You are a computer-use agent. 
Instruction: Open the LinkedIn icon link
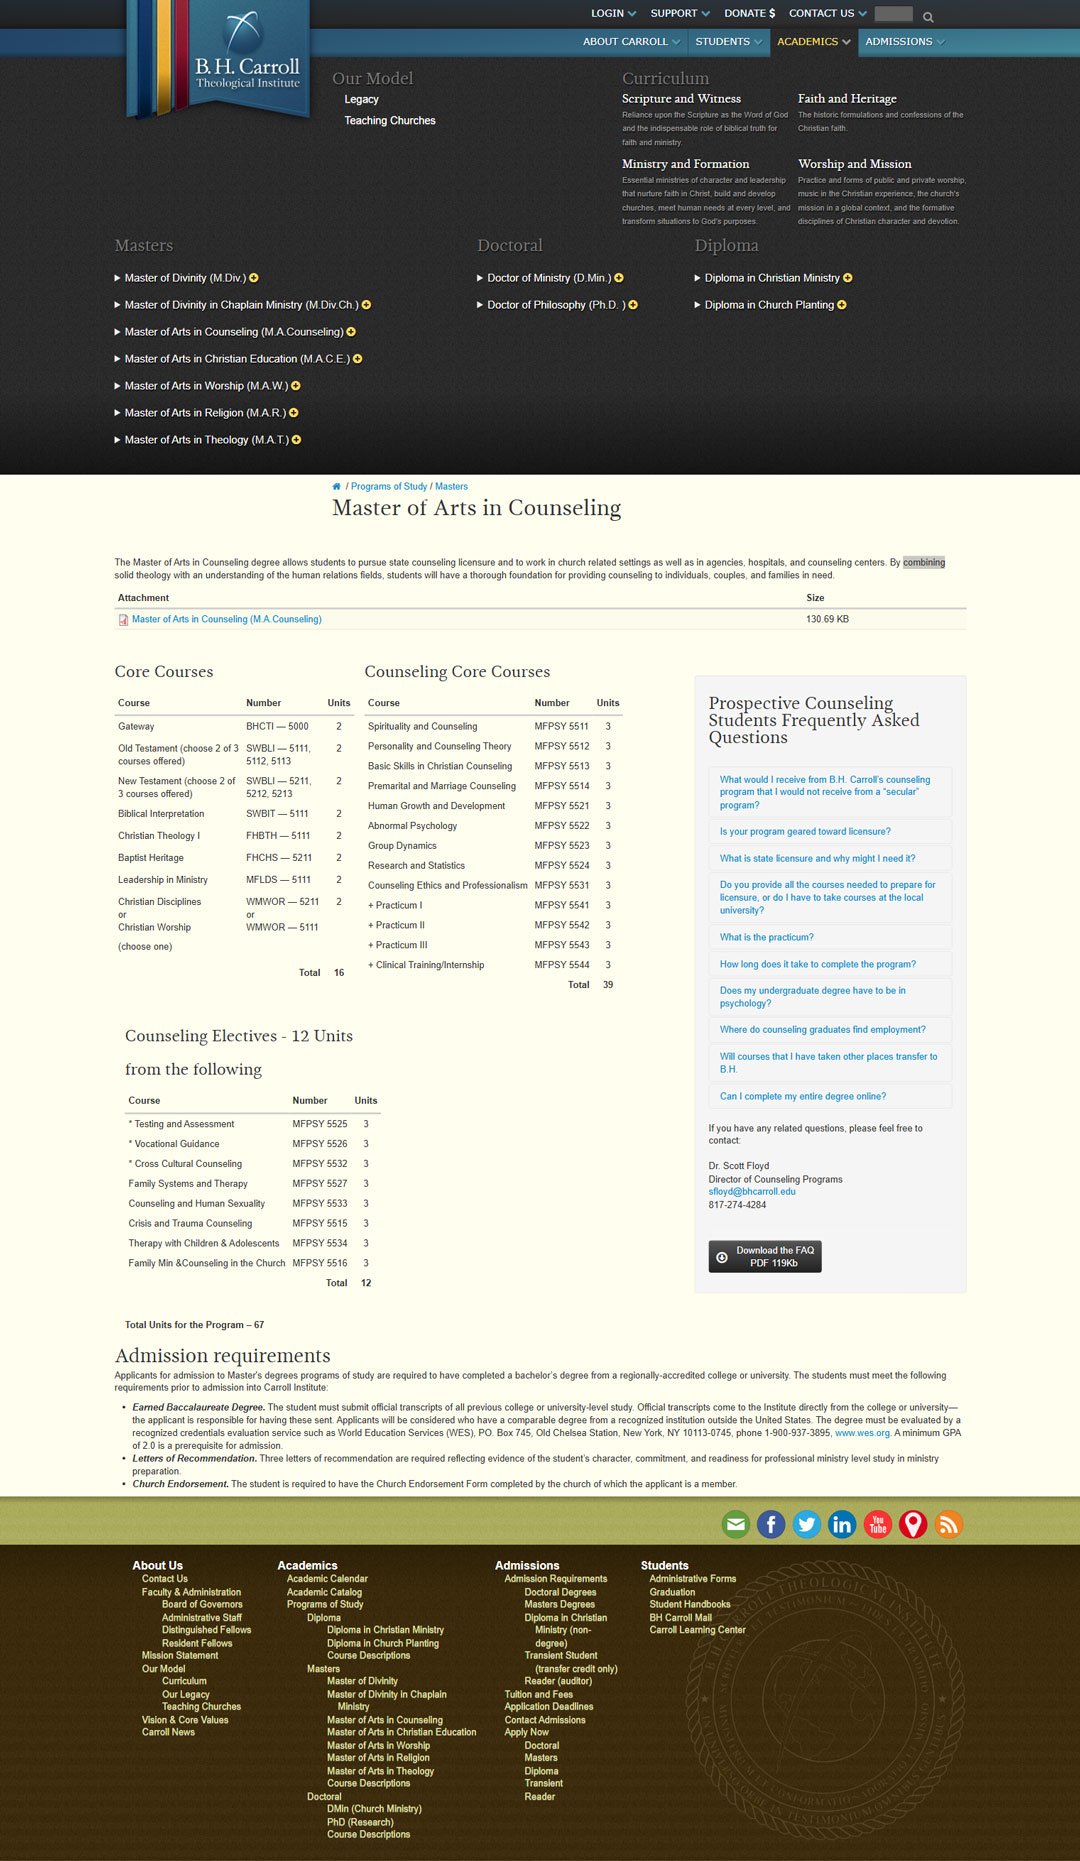pos(842,1524)
